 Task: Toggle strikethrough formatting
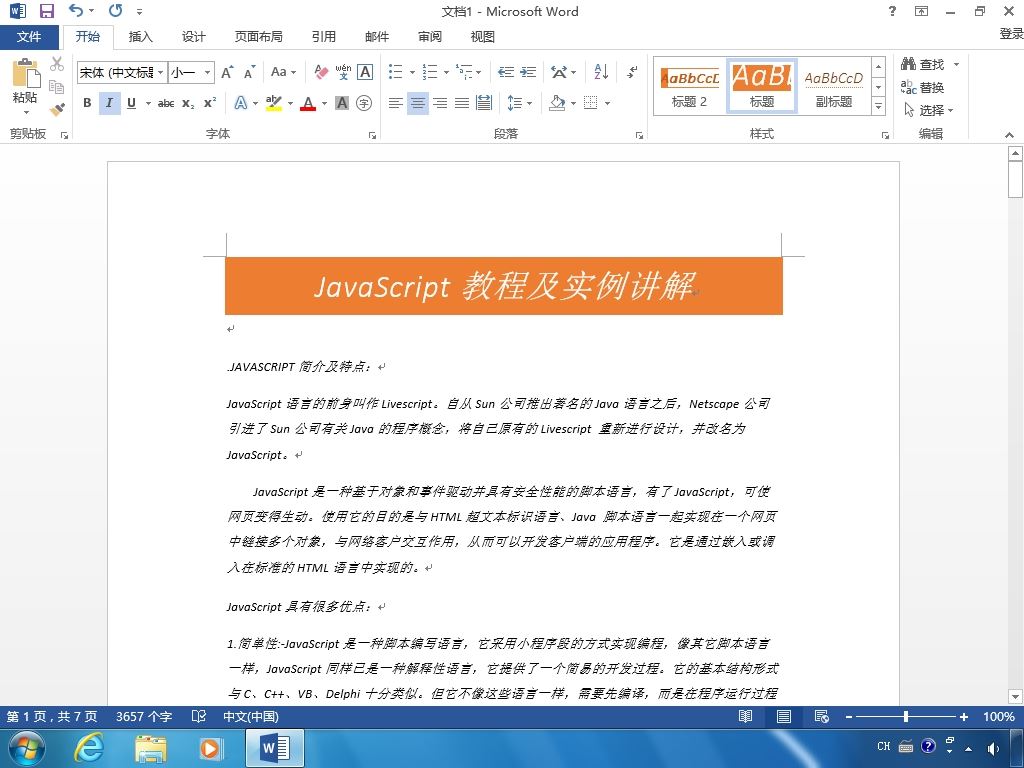pos(166,103)
